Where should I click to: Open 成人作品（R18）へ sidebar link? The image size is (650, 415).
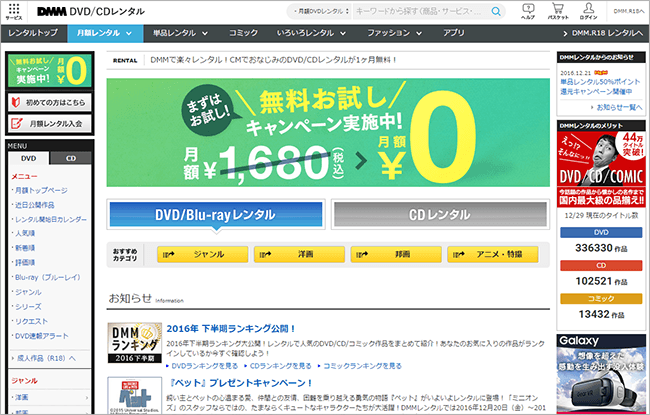pos(46,358)
